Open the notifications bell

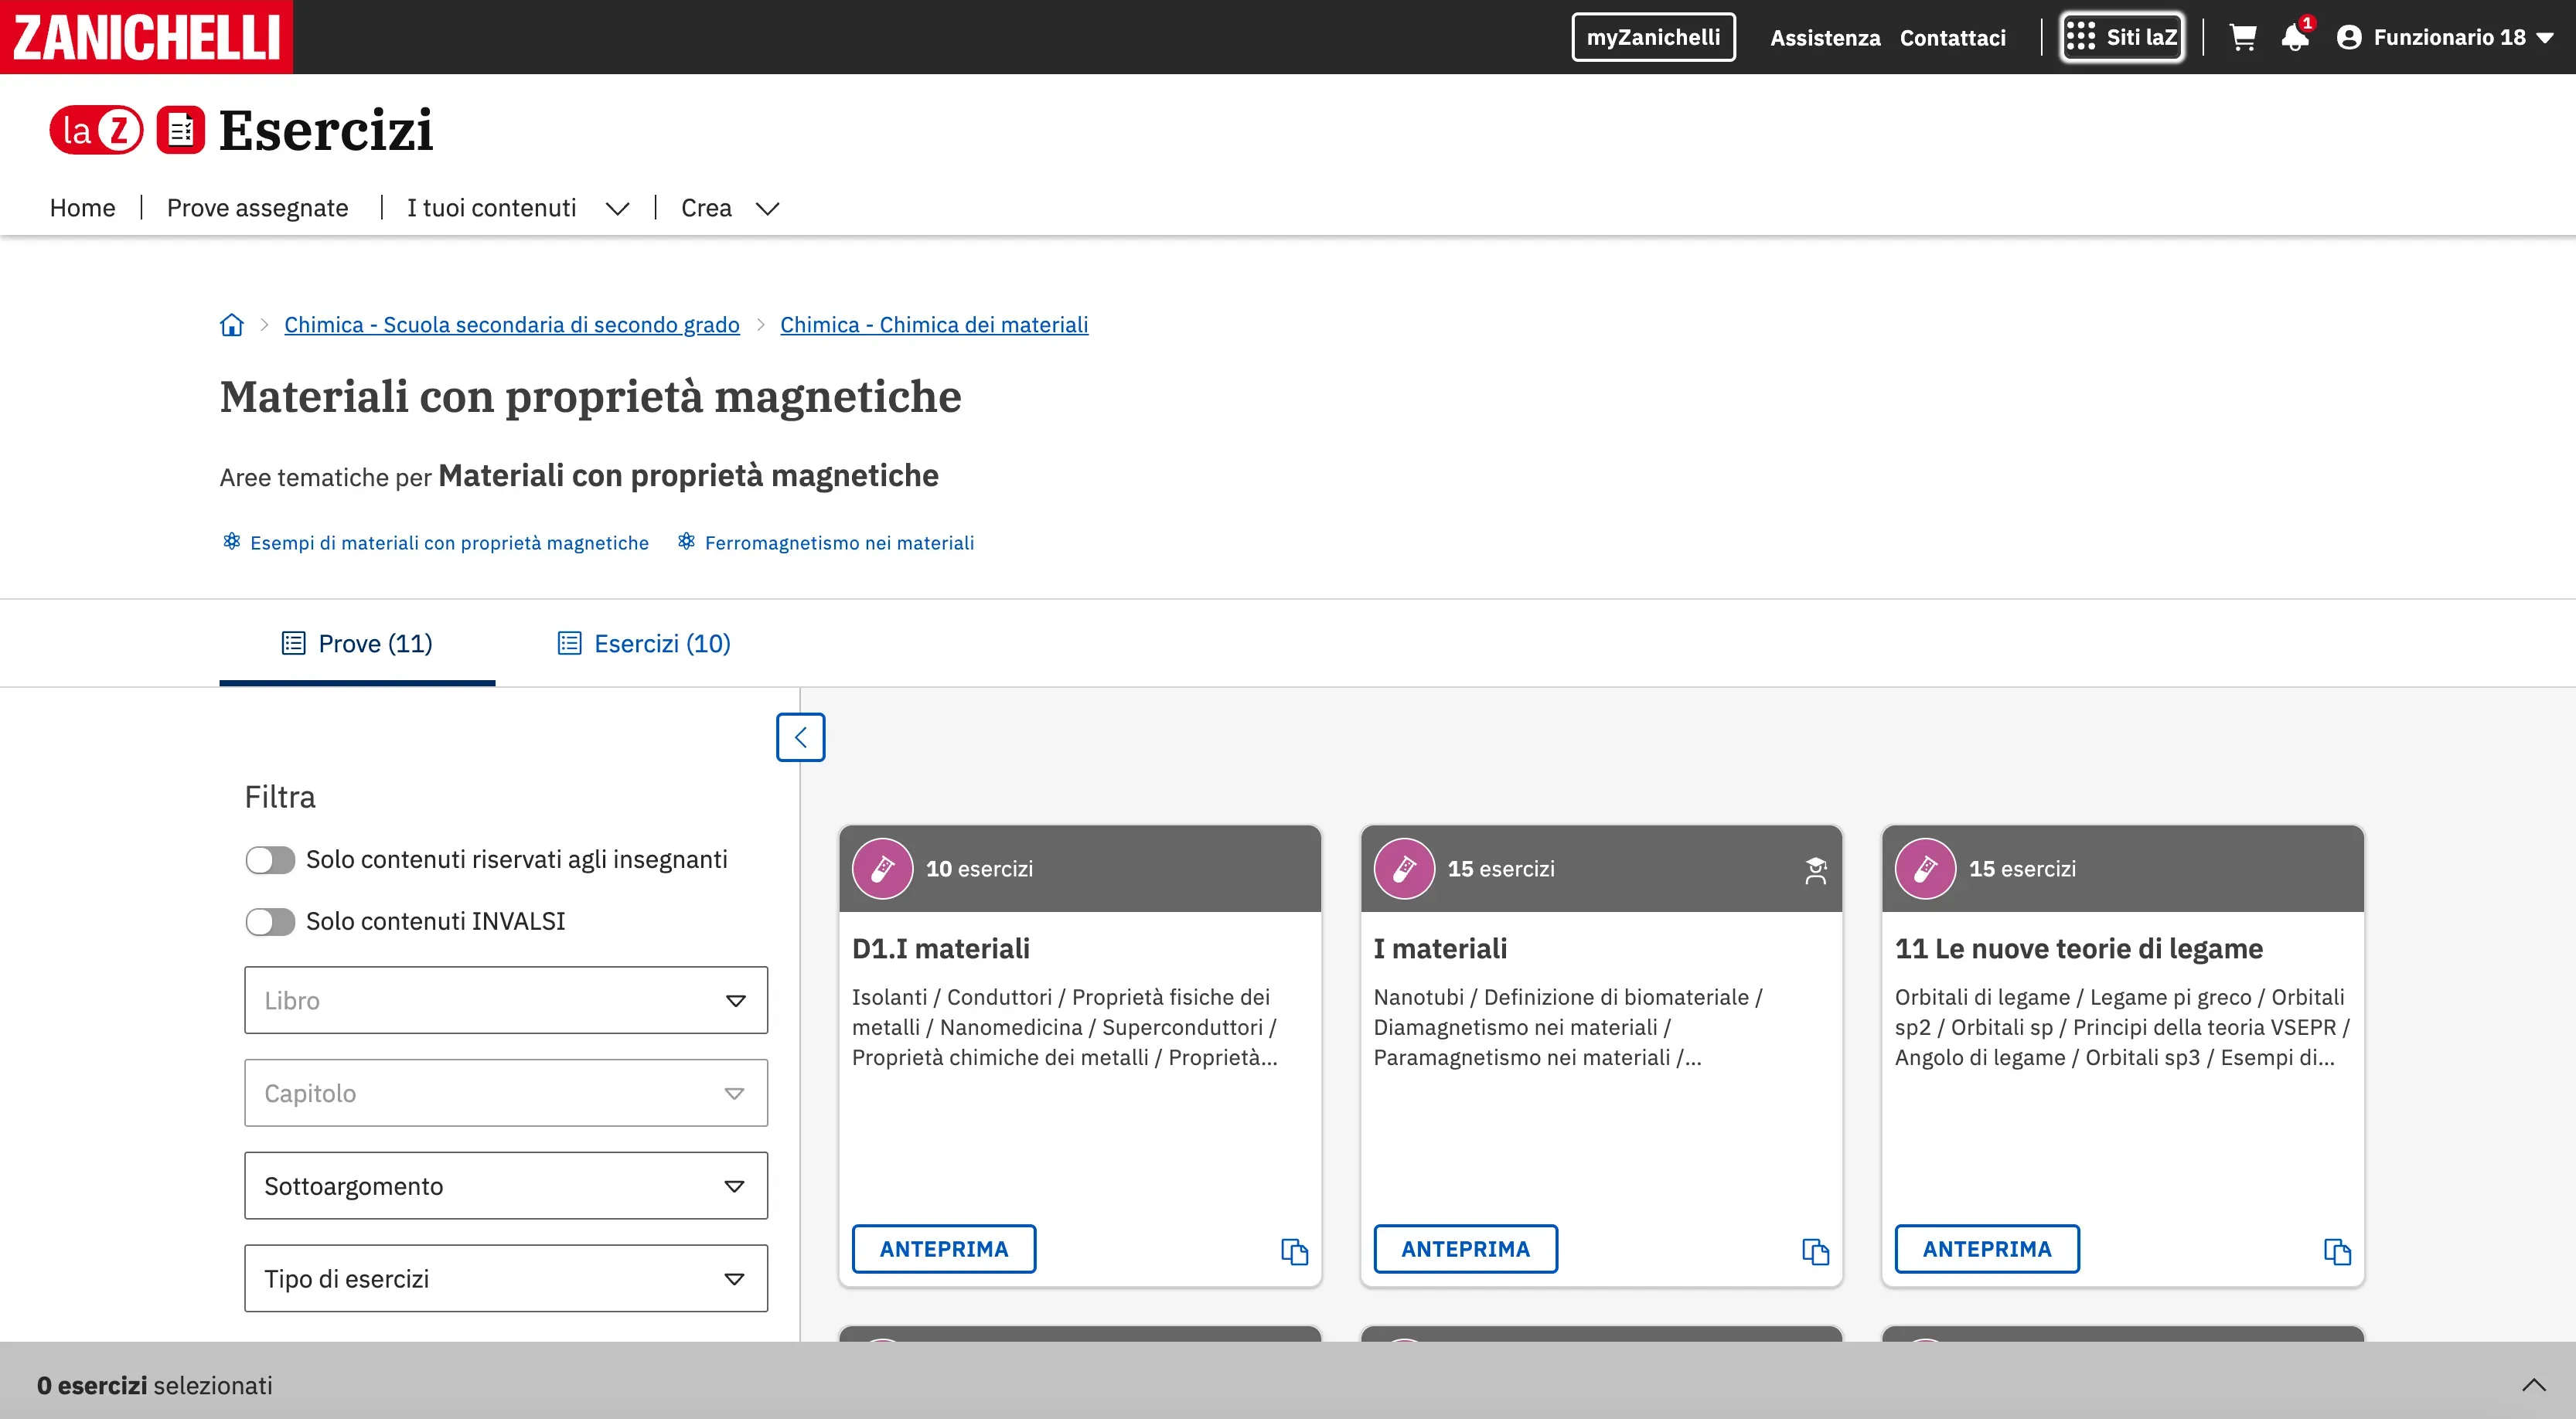point(2295,37)
